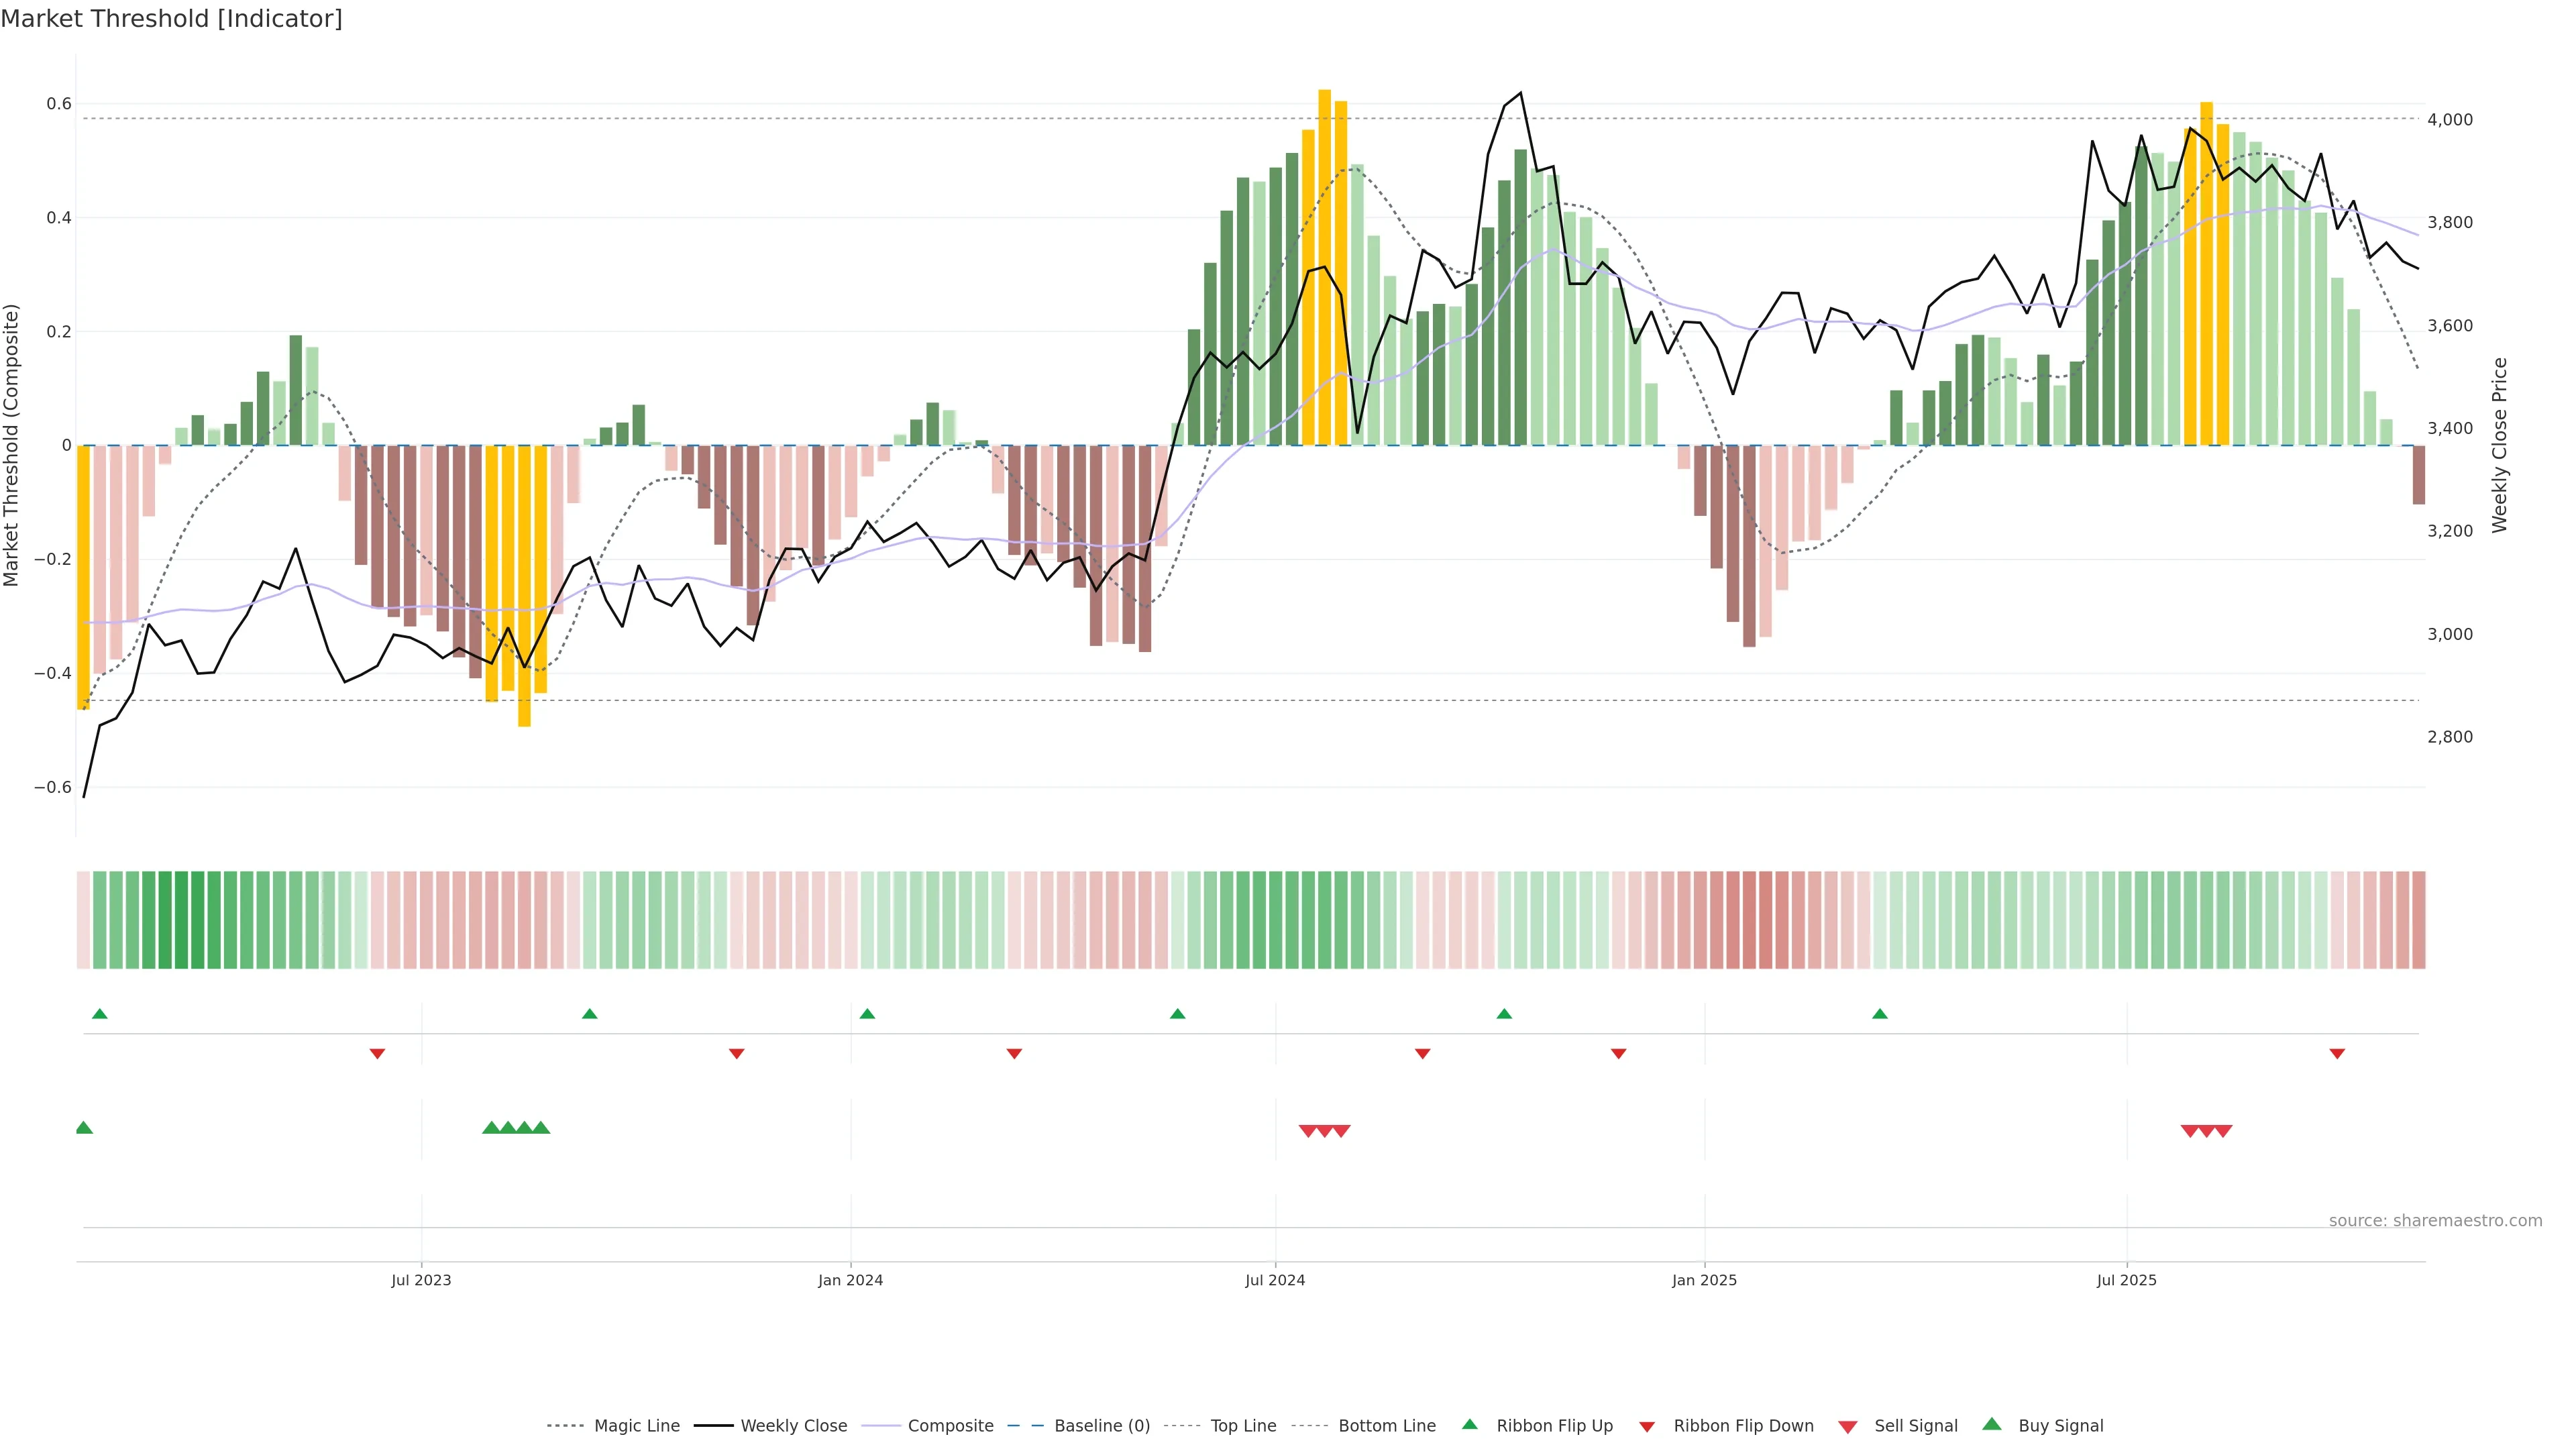Viewport: 2576px width, 1449px height.
Task: Click ribbon flip up marker after Jan 2024
Action: coord(867,1014)
